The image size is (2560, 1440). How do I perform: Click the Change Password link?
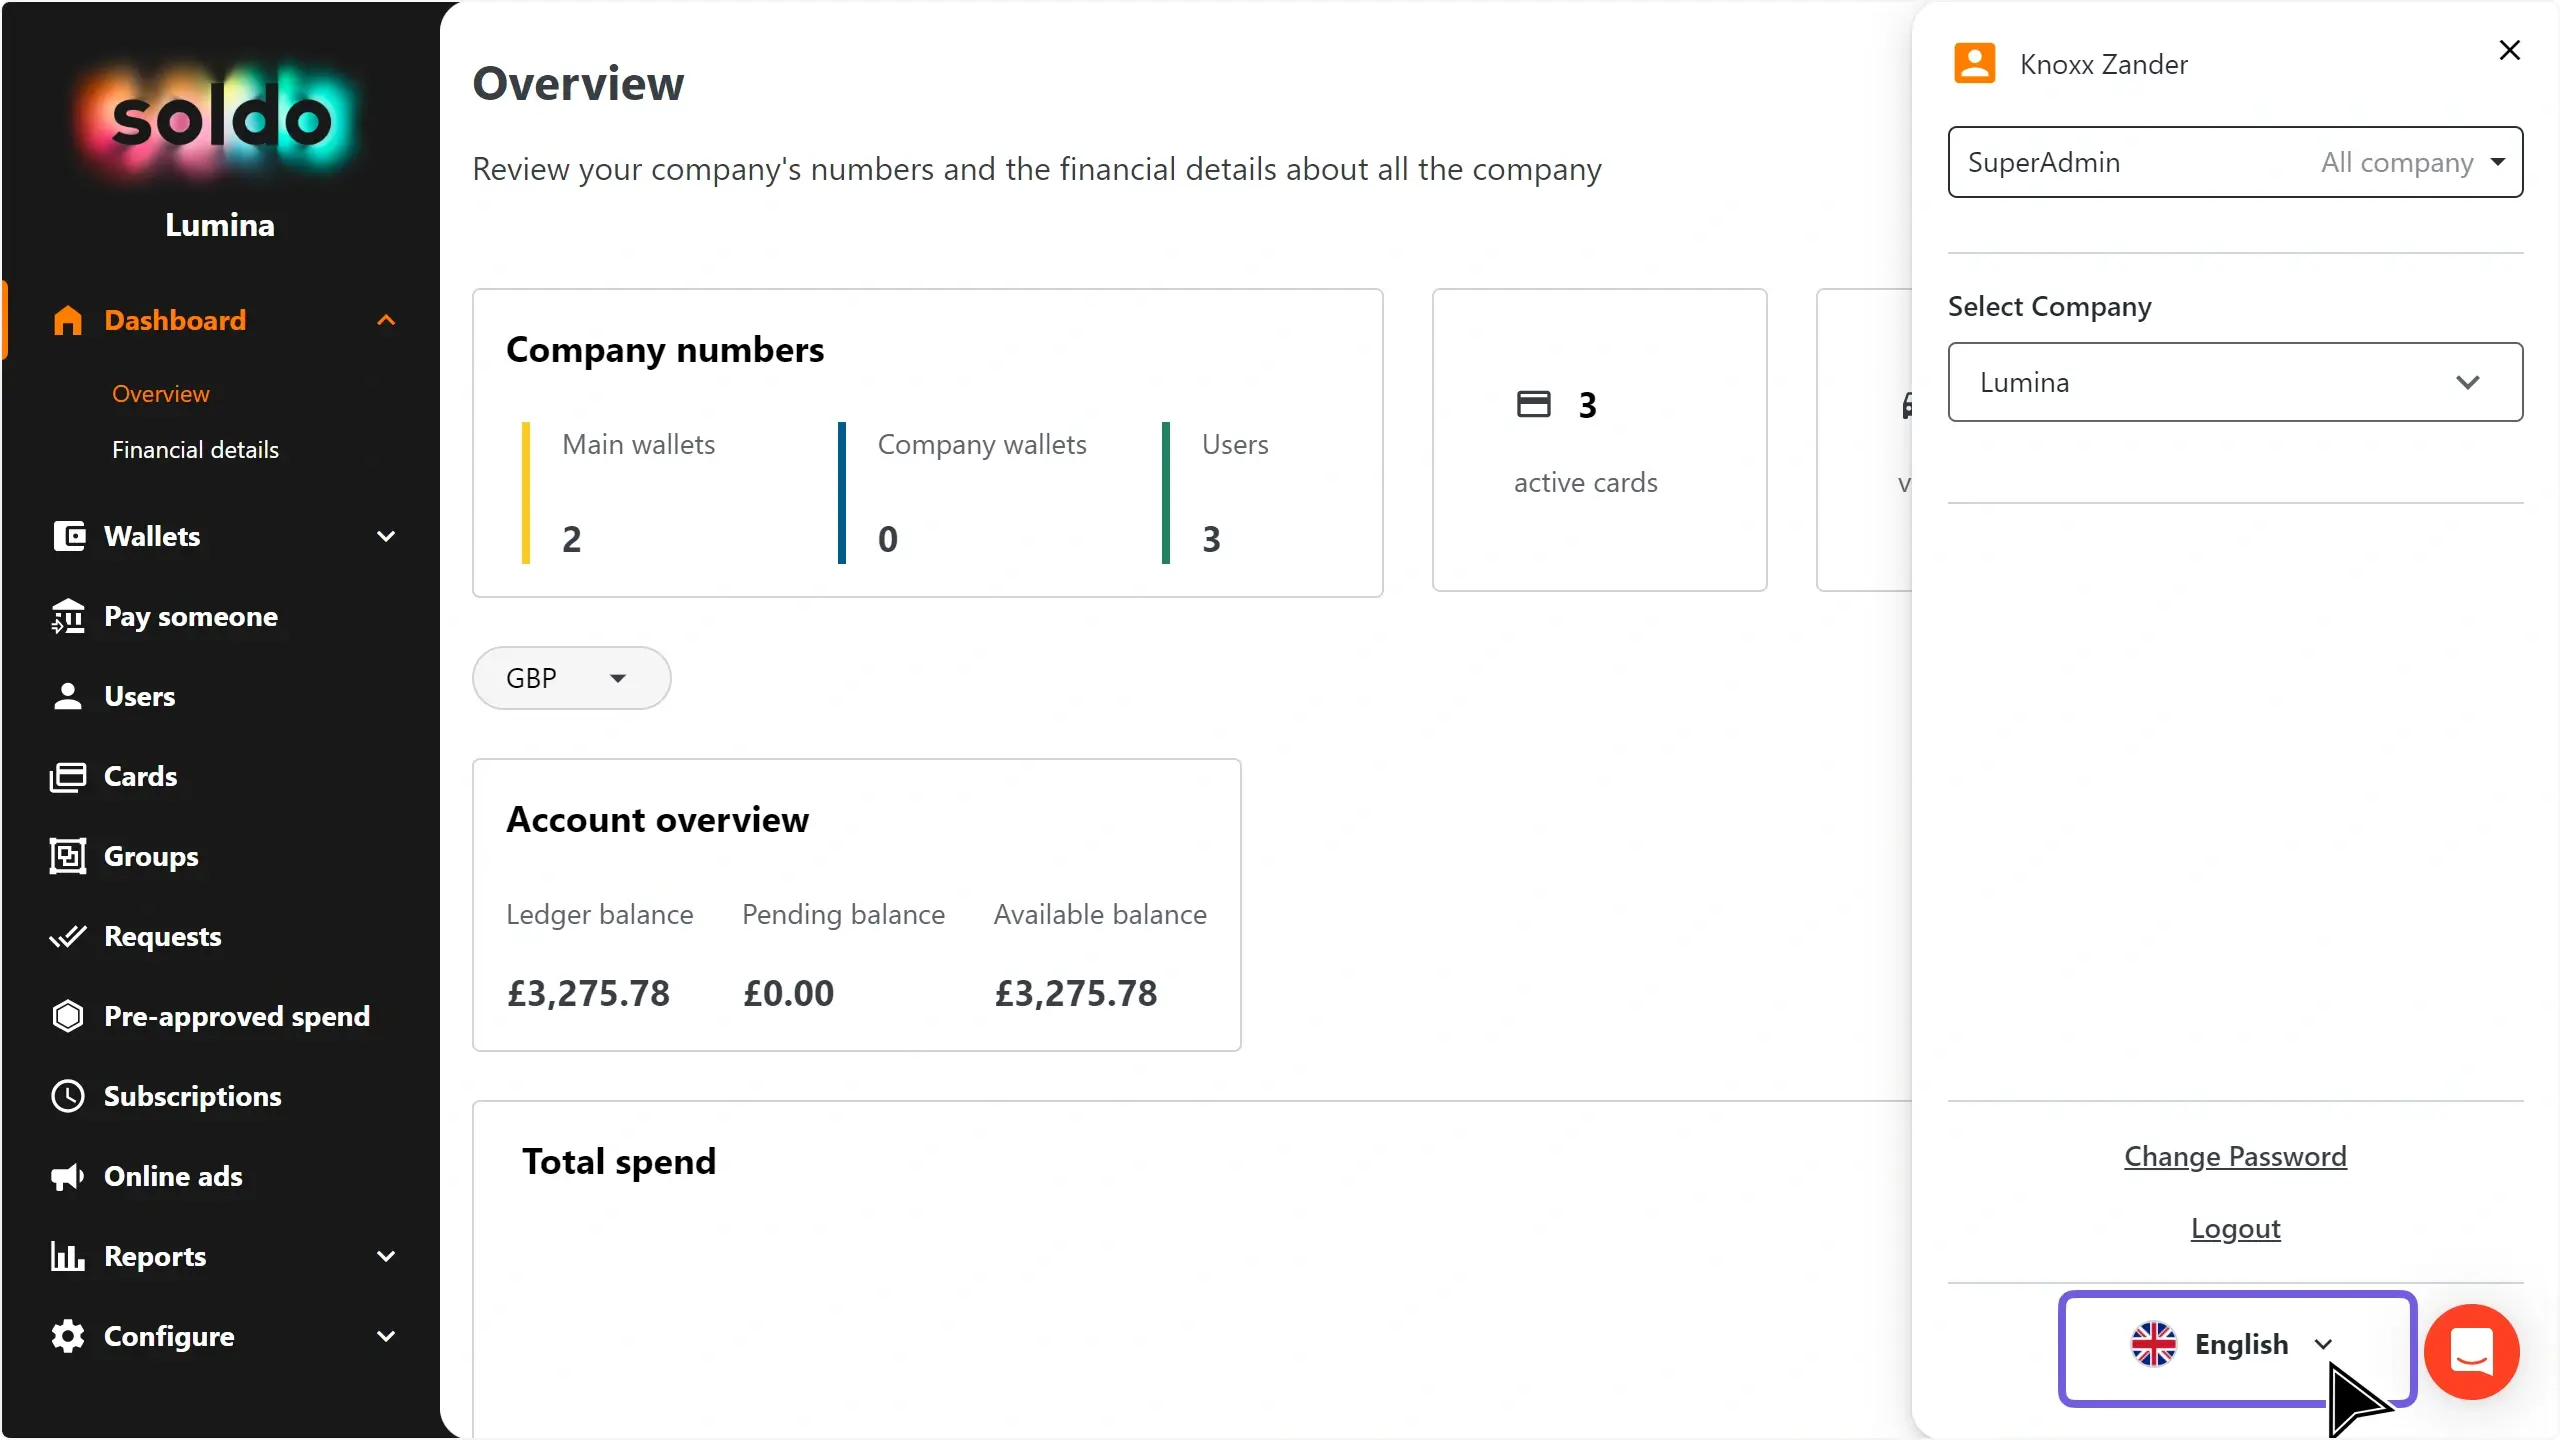coord(2234,1156)
